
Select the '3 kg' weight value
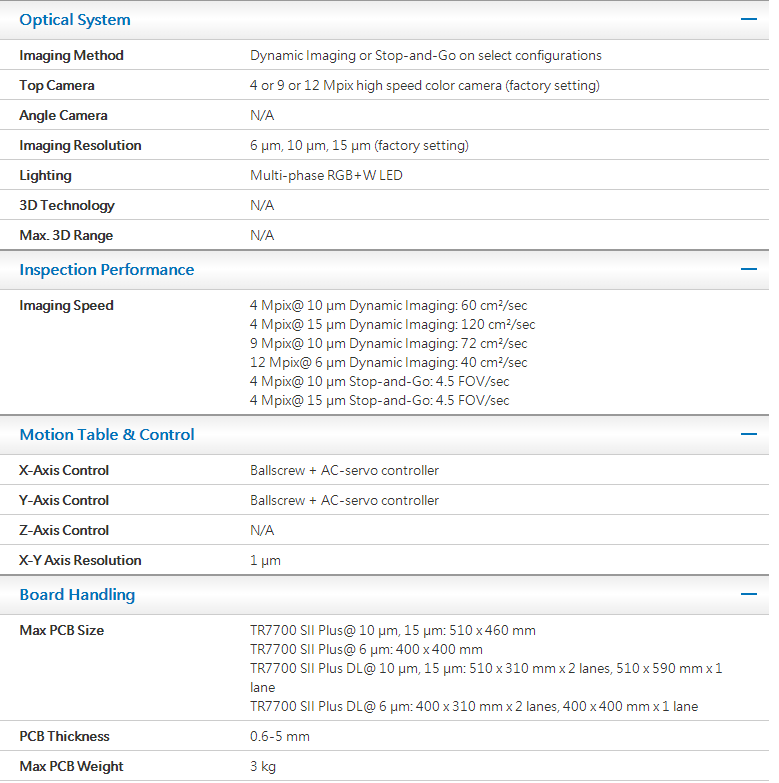pos(263,766)
